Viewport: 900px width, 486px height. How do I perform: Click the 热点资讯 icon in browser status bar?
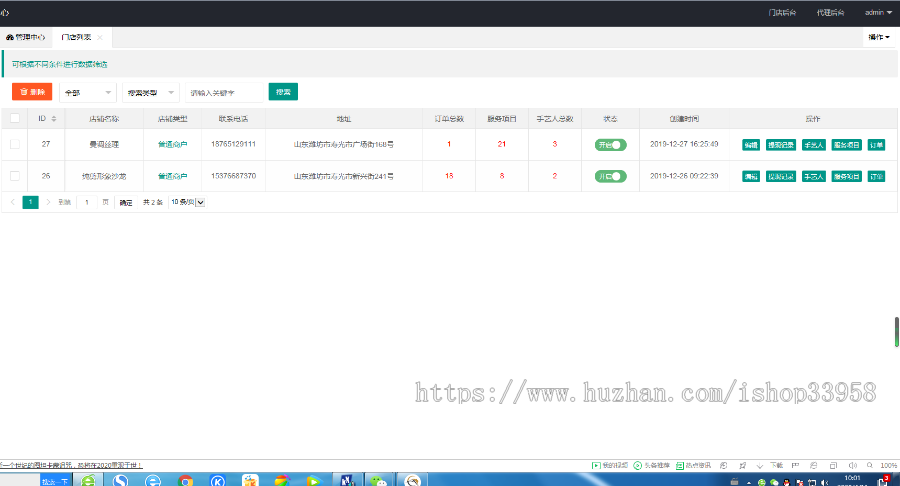click(680, 465)
